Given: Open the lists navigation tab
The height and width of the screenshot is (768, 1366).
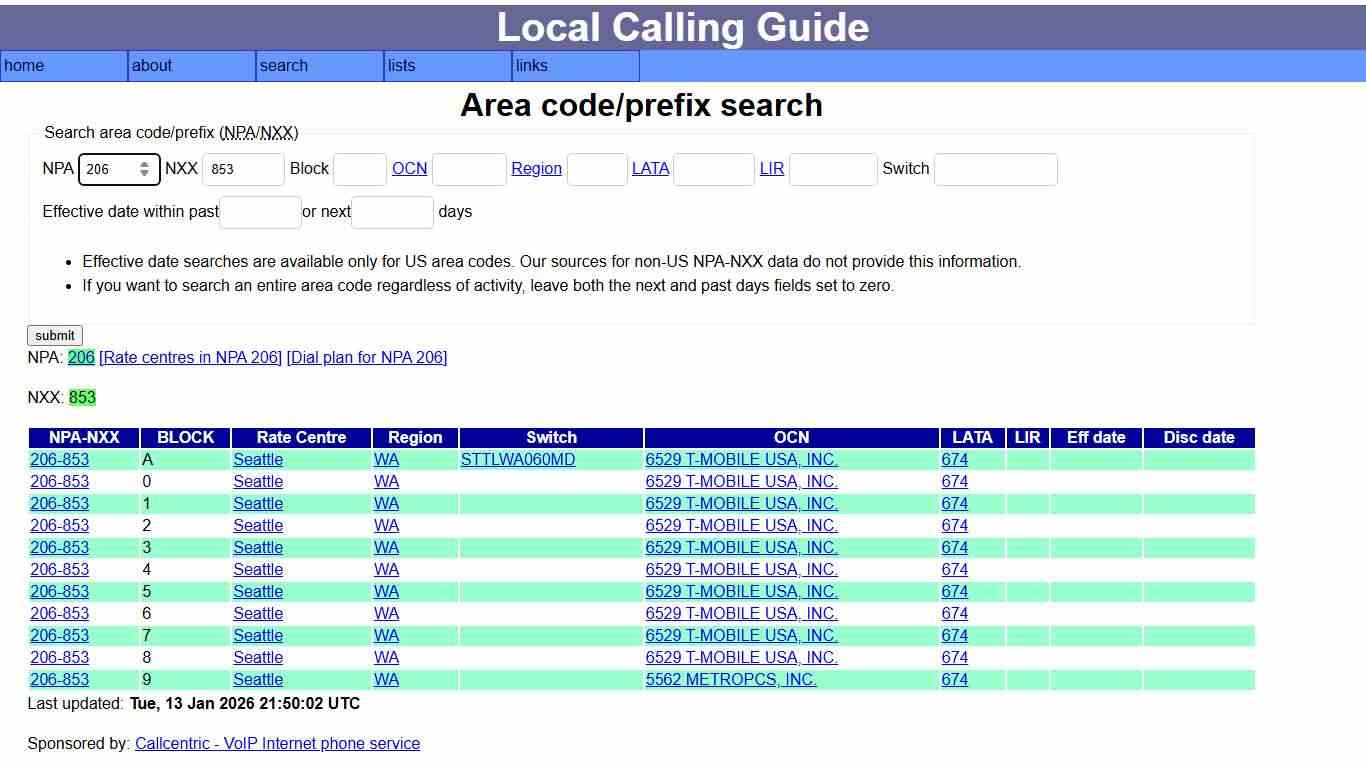Looking at the screenshot, I should tap(400, 66).
